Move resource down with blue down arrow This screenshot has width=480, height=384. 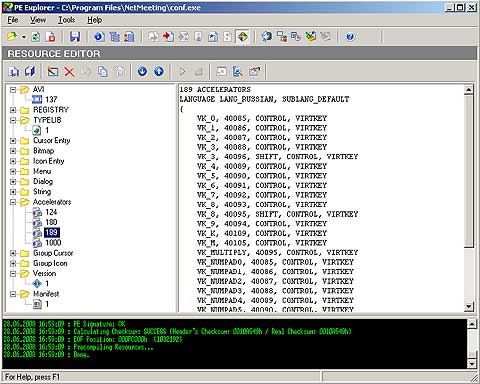coord(142,71)
